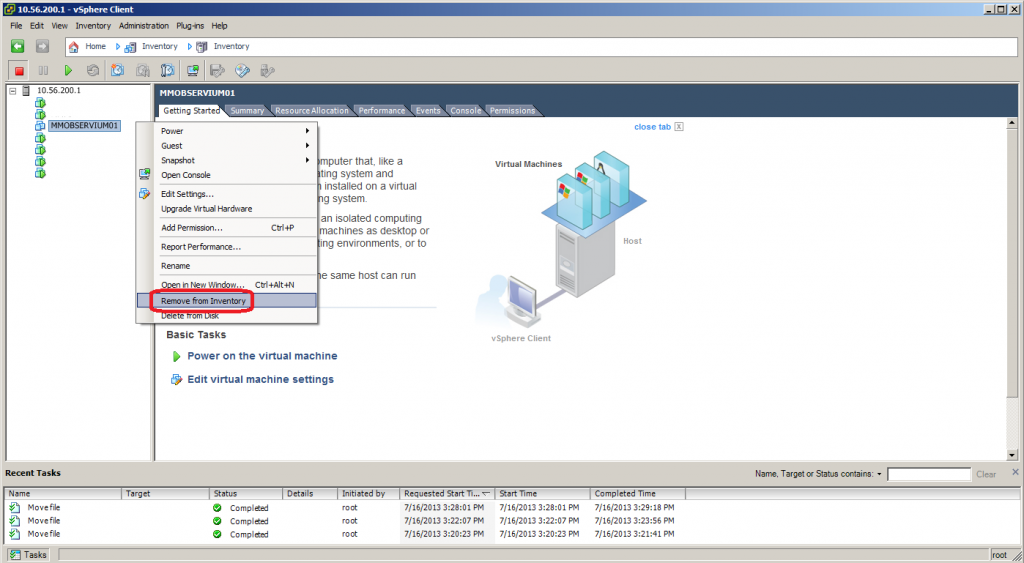Viewport: 1024px width, 563px height.
Task: Click the CD/DVD connect toolbar icon
Action: pos(242,71)
